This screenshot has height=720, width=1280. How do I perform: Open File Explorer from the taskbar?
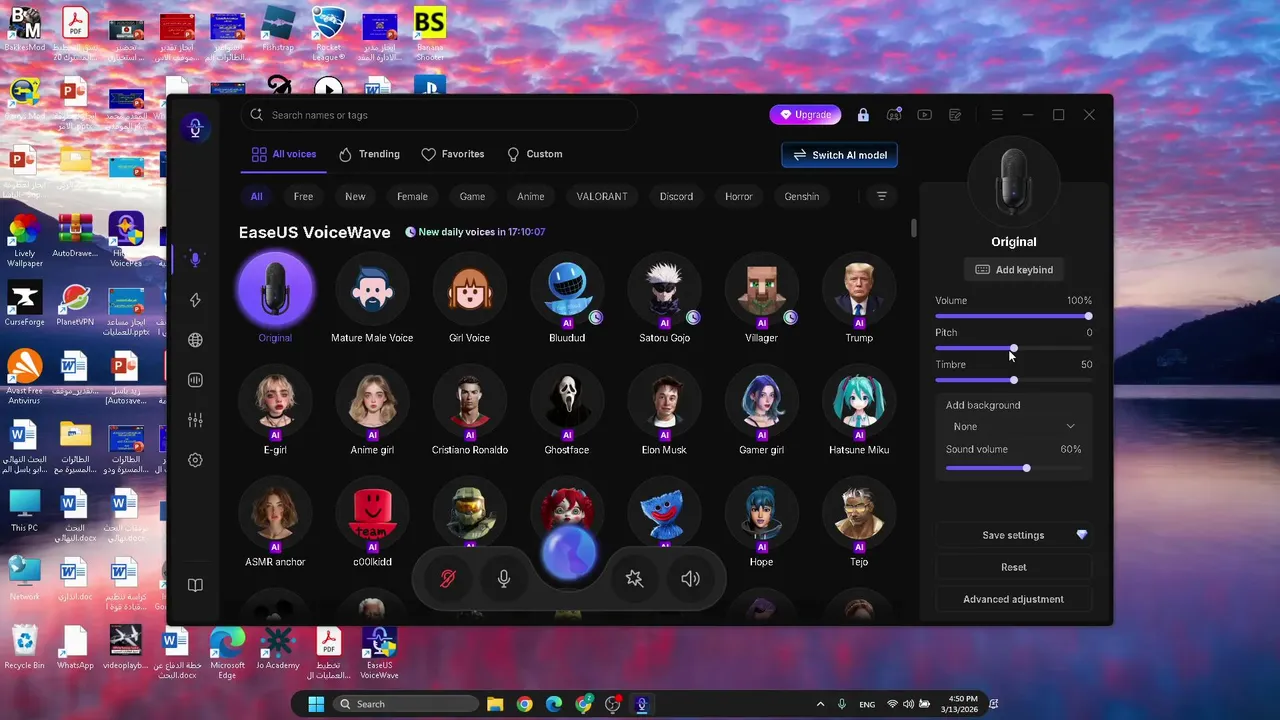point(495,704)
